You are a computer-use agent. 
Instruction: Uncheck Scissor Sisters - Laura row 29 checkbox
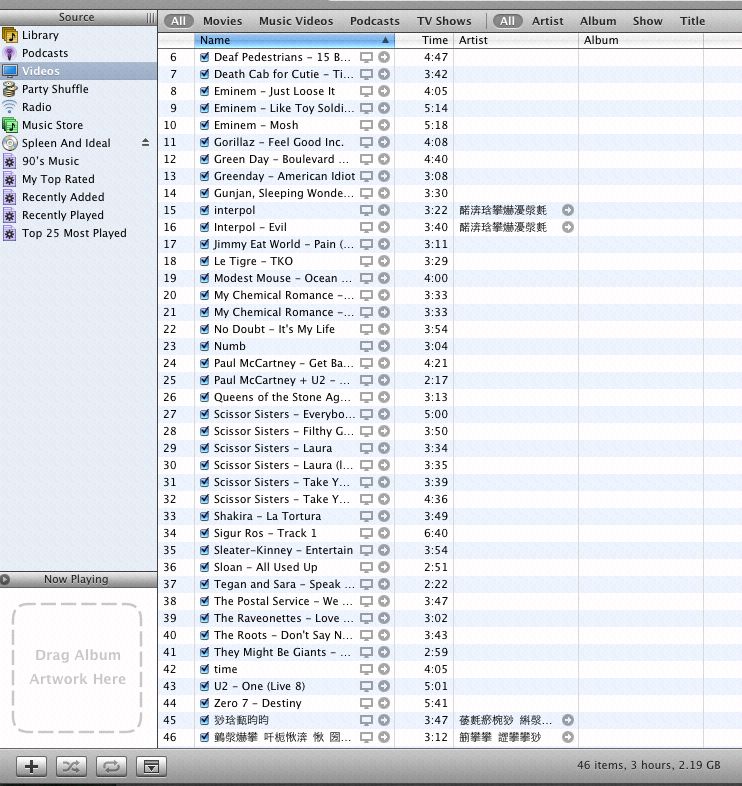click(x=205, y=448)
